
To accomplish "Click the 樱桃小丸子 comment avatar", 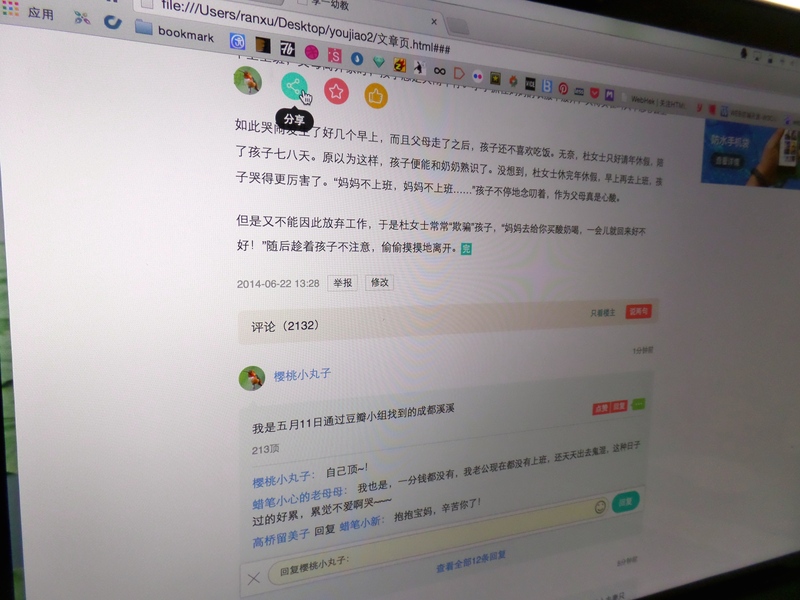I will [252, 378].
